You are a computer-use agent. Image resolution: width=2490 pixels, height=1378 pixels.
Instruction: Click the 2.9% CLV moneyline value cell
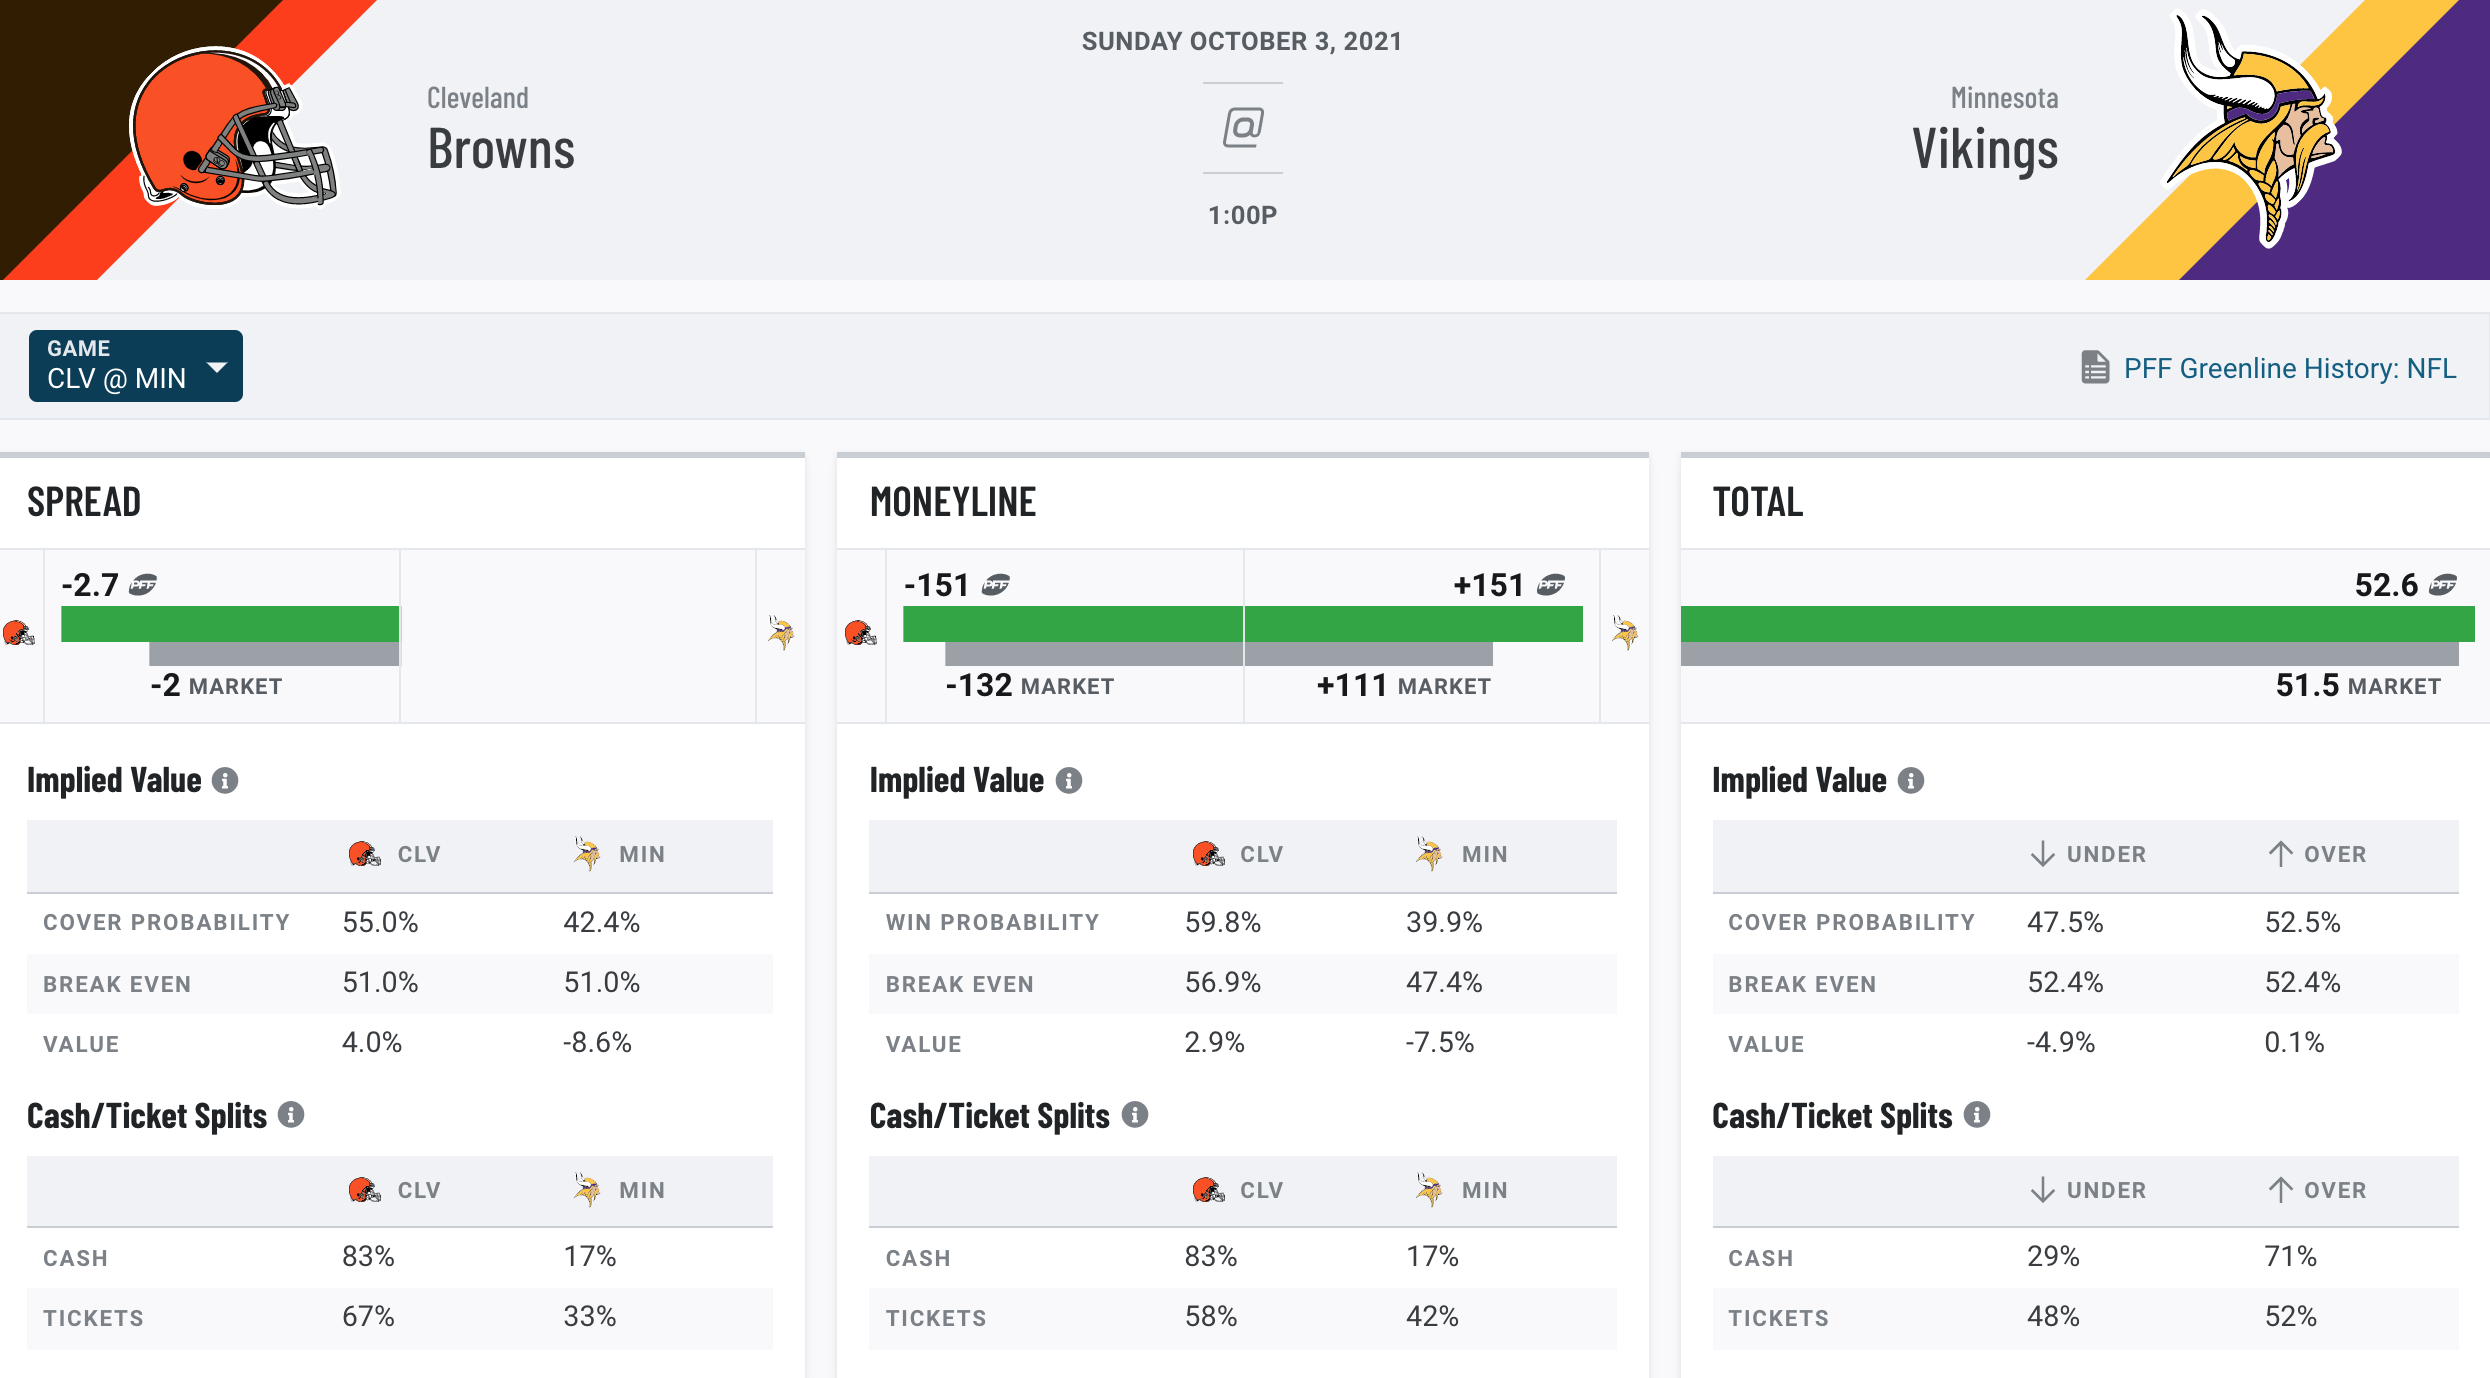[x=1215, y=1042]
